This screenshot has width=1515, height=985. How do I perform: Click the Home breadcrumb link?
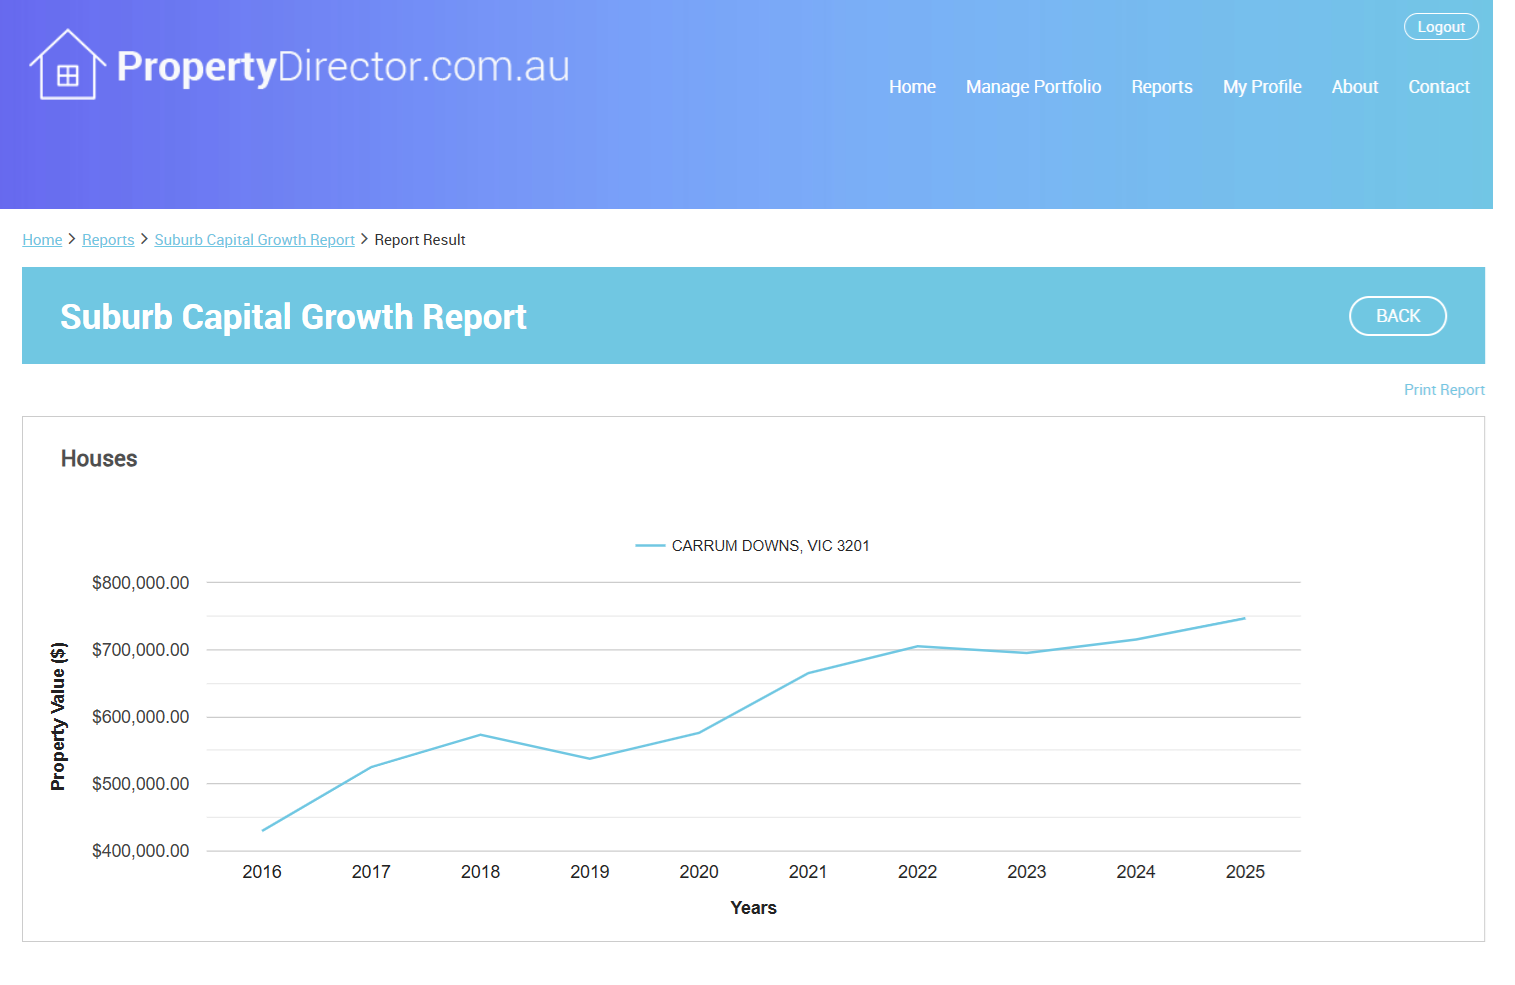[42, 240]
